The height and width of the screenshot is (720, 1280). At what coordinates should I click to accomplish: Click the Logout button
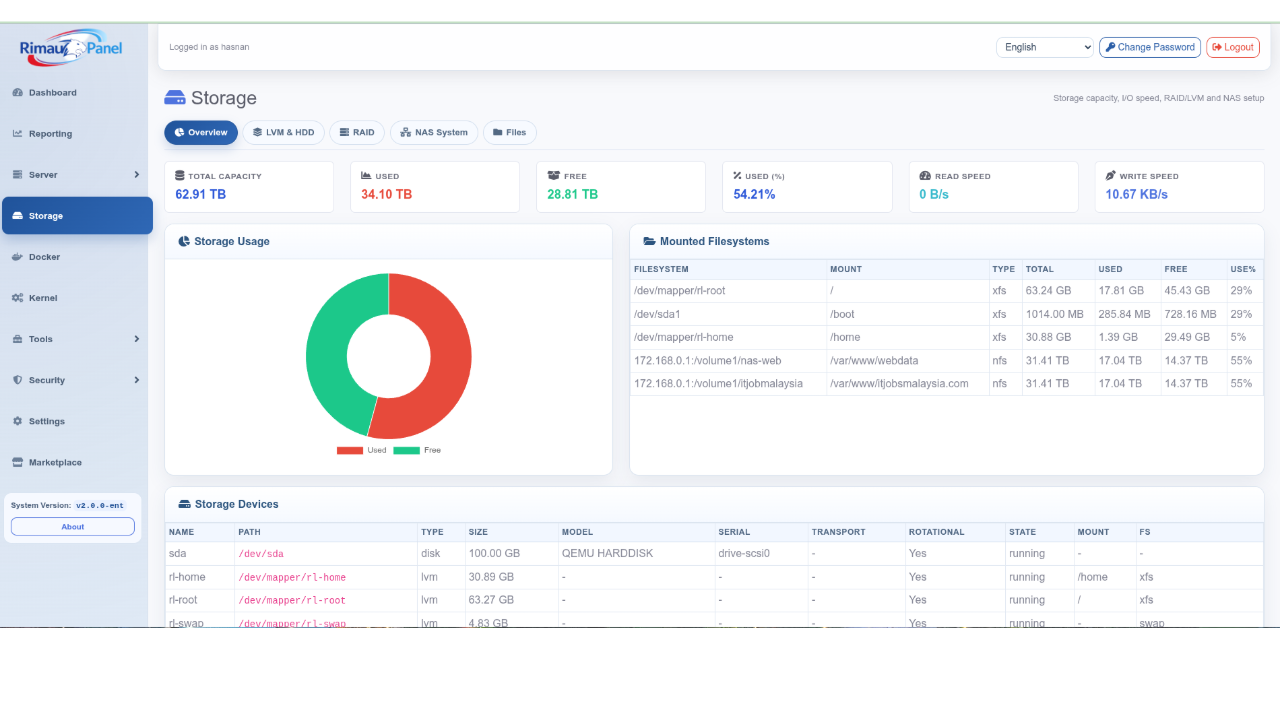click(1232, 47)
